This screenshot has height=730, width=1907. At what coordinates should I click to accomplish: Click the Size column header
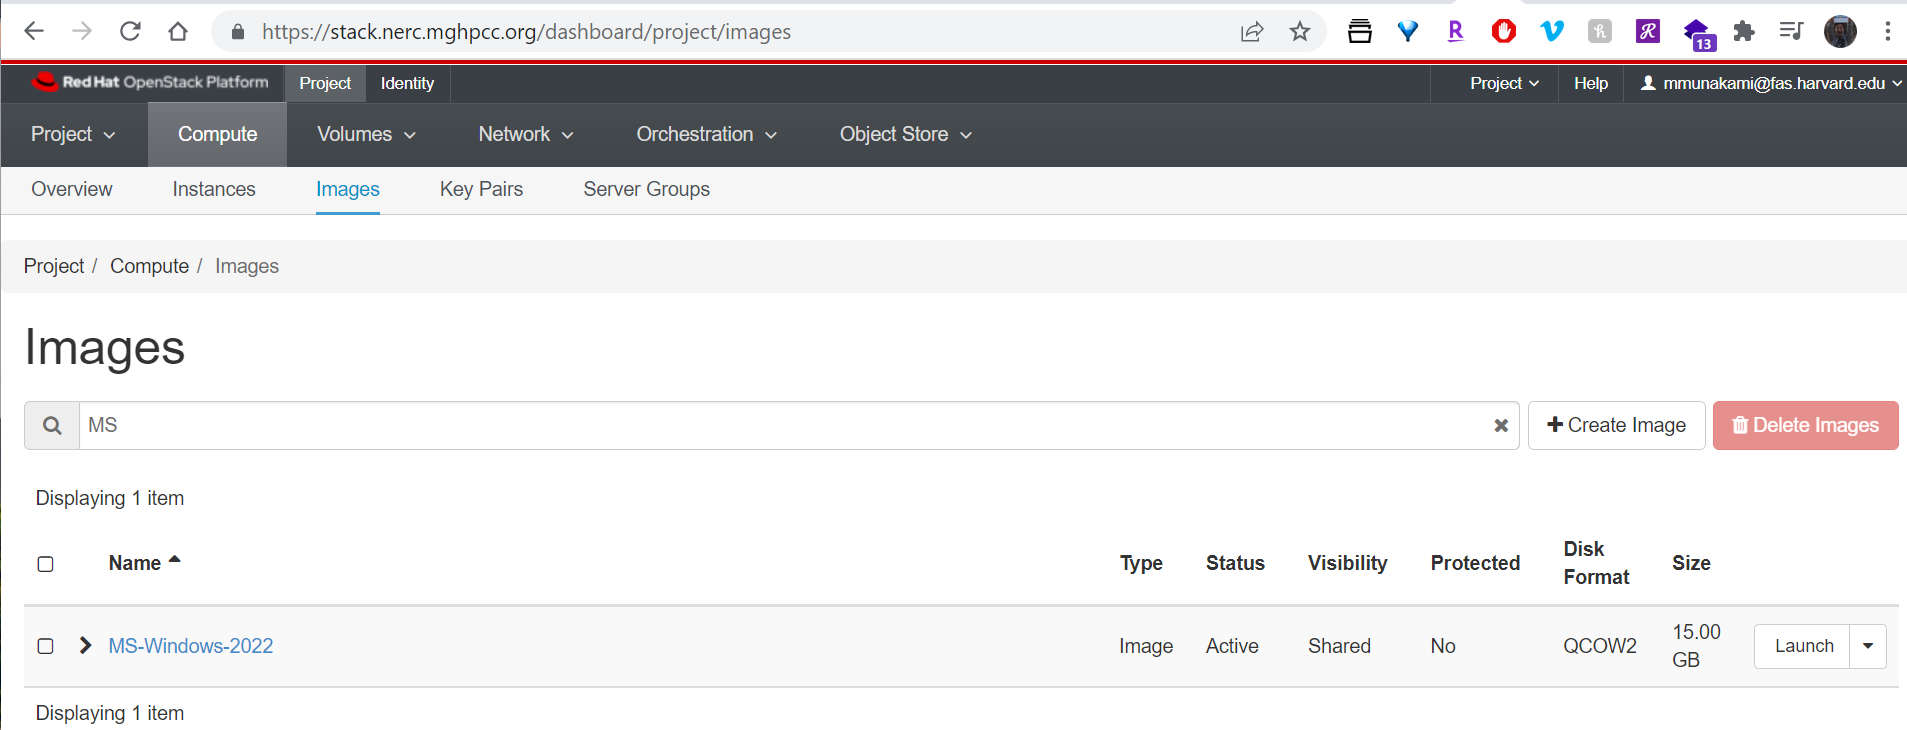click(x=1691, y=563)
